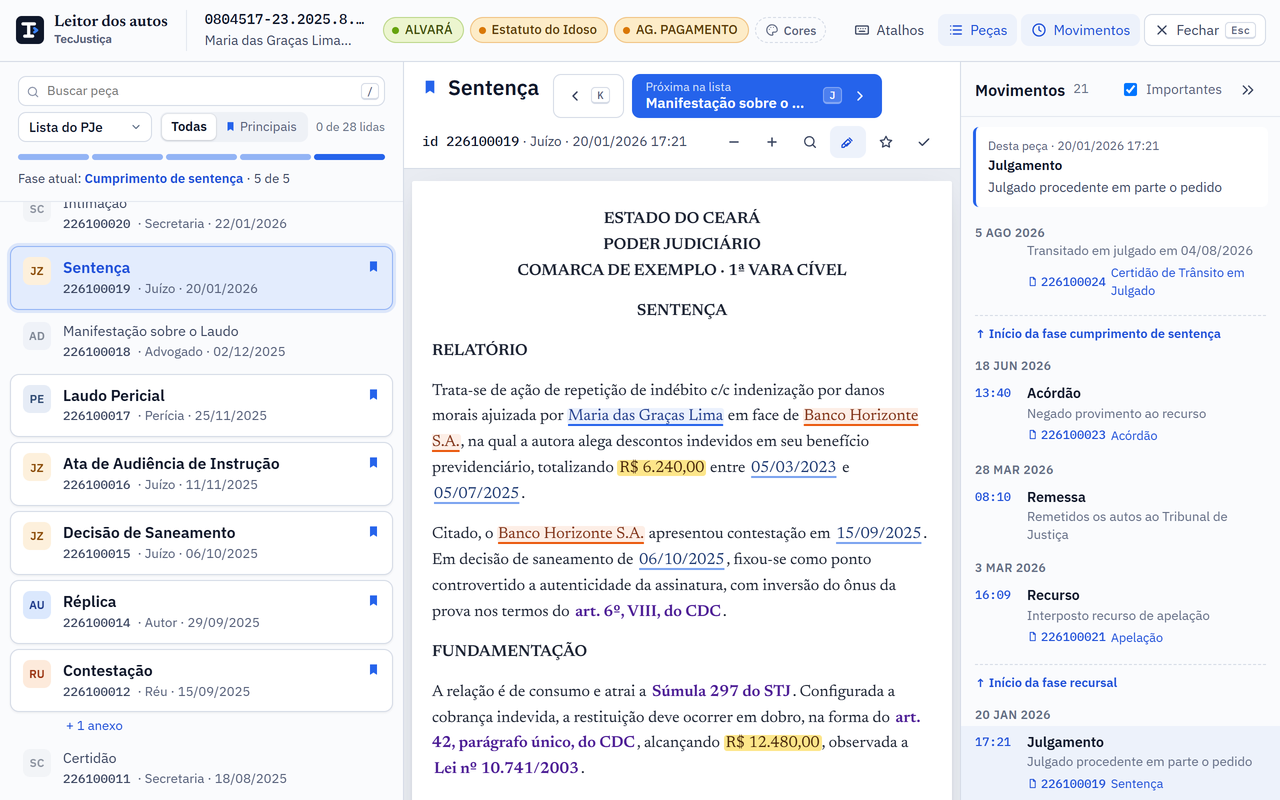1280x800 pixels.
Task: Close the reader with Fechar button
Action: click(1205, 30)
